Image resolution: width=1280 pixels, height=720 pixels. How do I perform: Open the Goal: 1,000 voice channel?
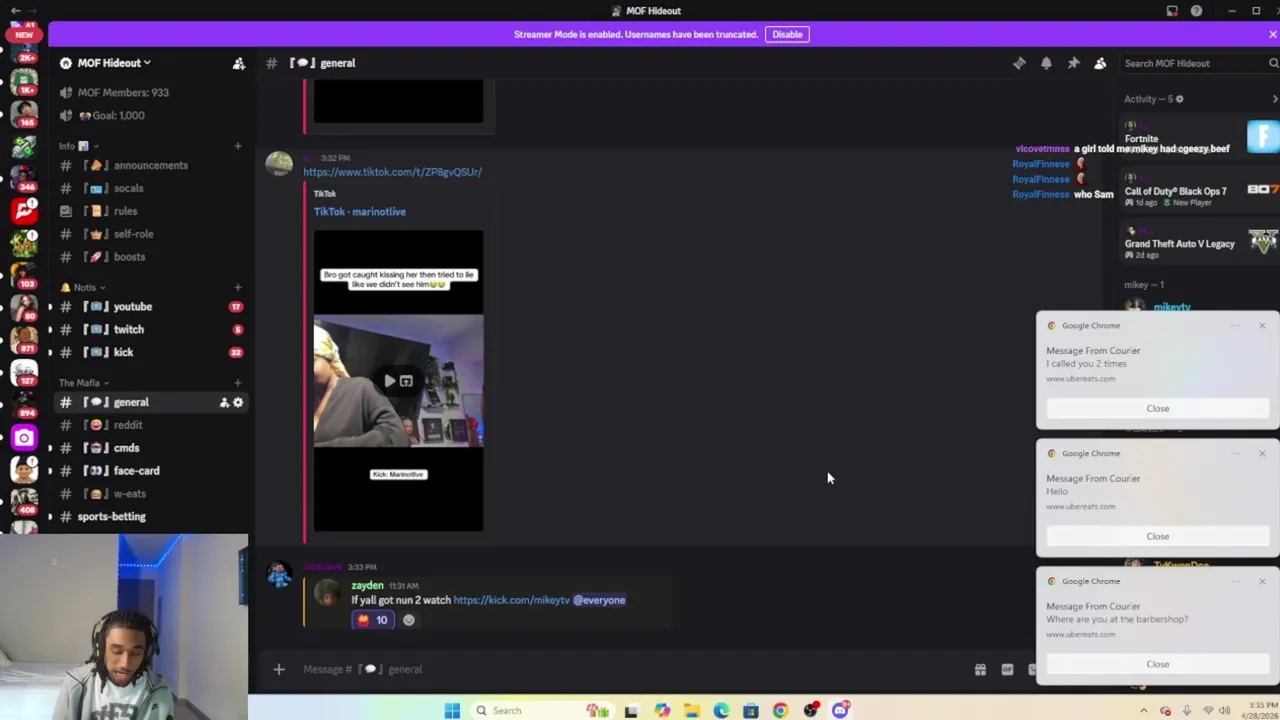pos(111,115)
